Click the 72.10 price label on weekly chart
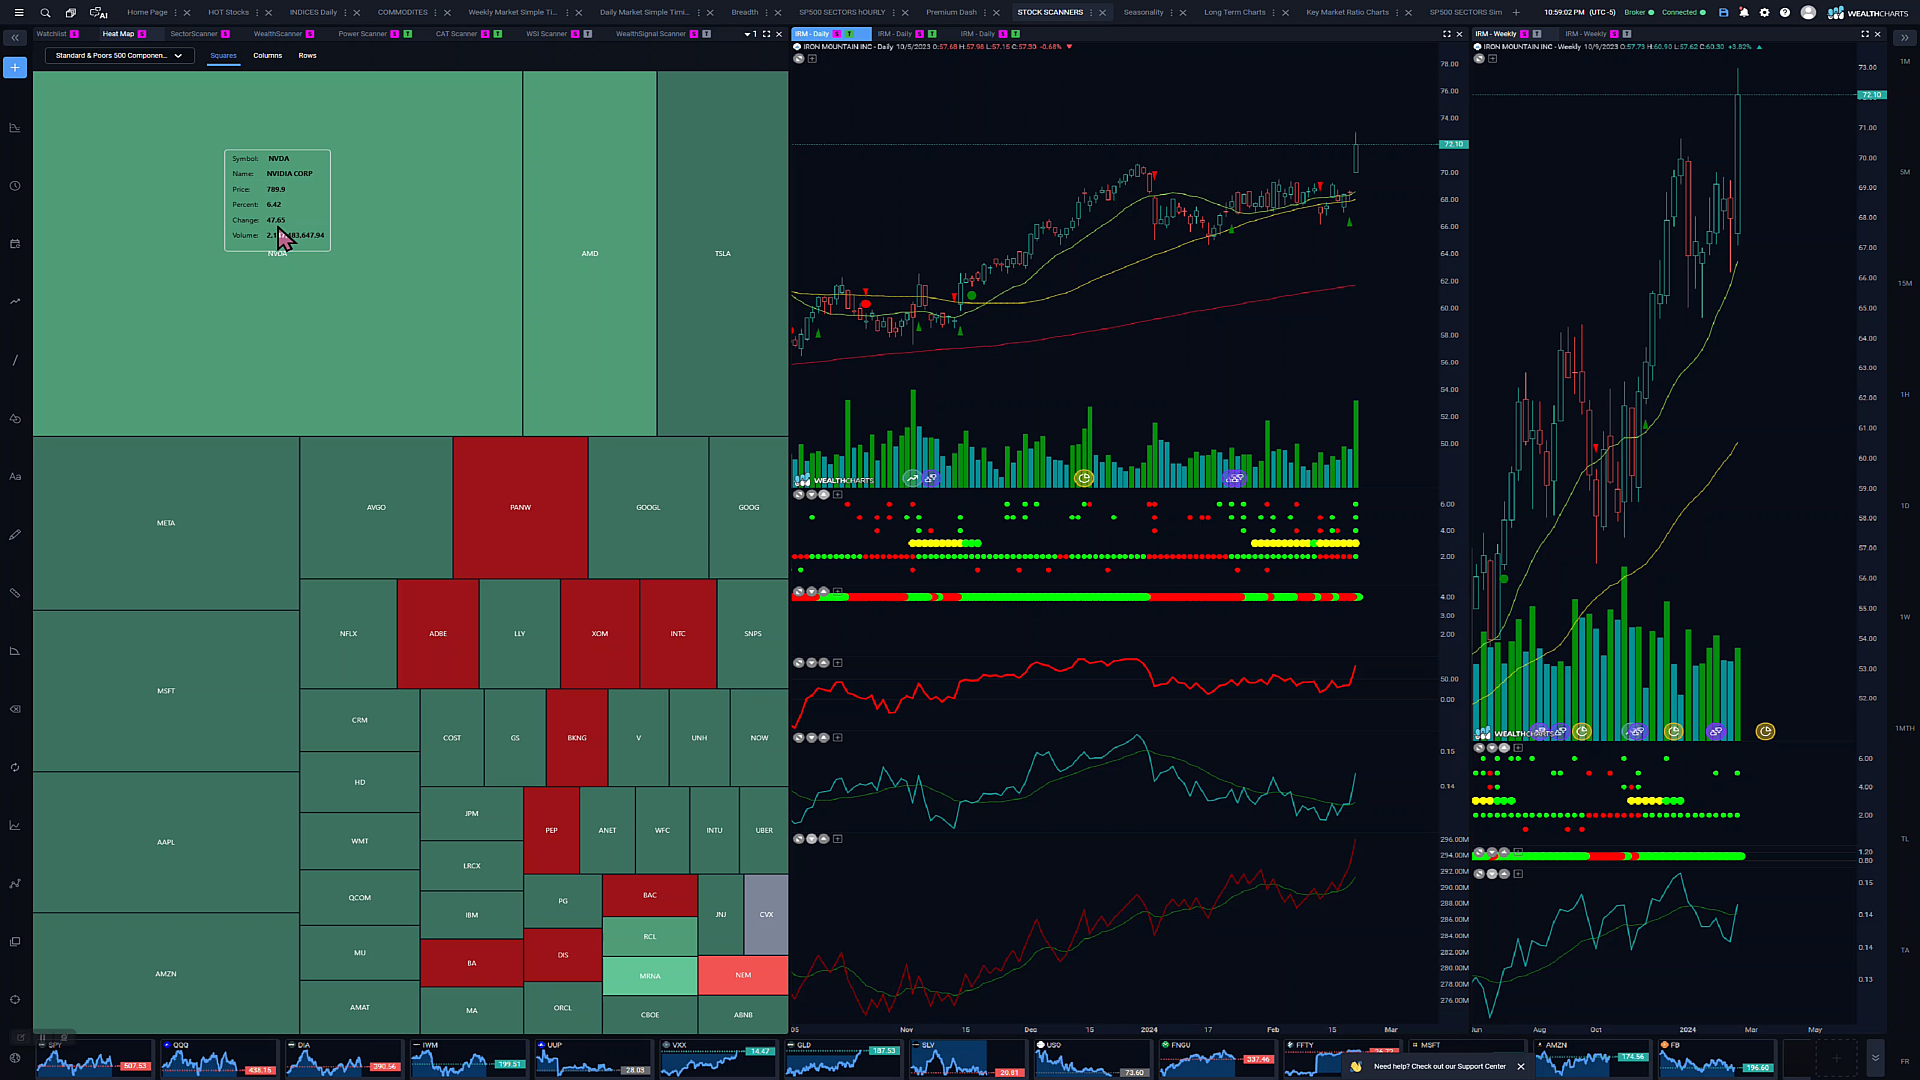Viewport: 1920px width, 1080px height. (1871, 95)
